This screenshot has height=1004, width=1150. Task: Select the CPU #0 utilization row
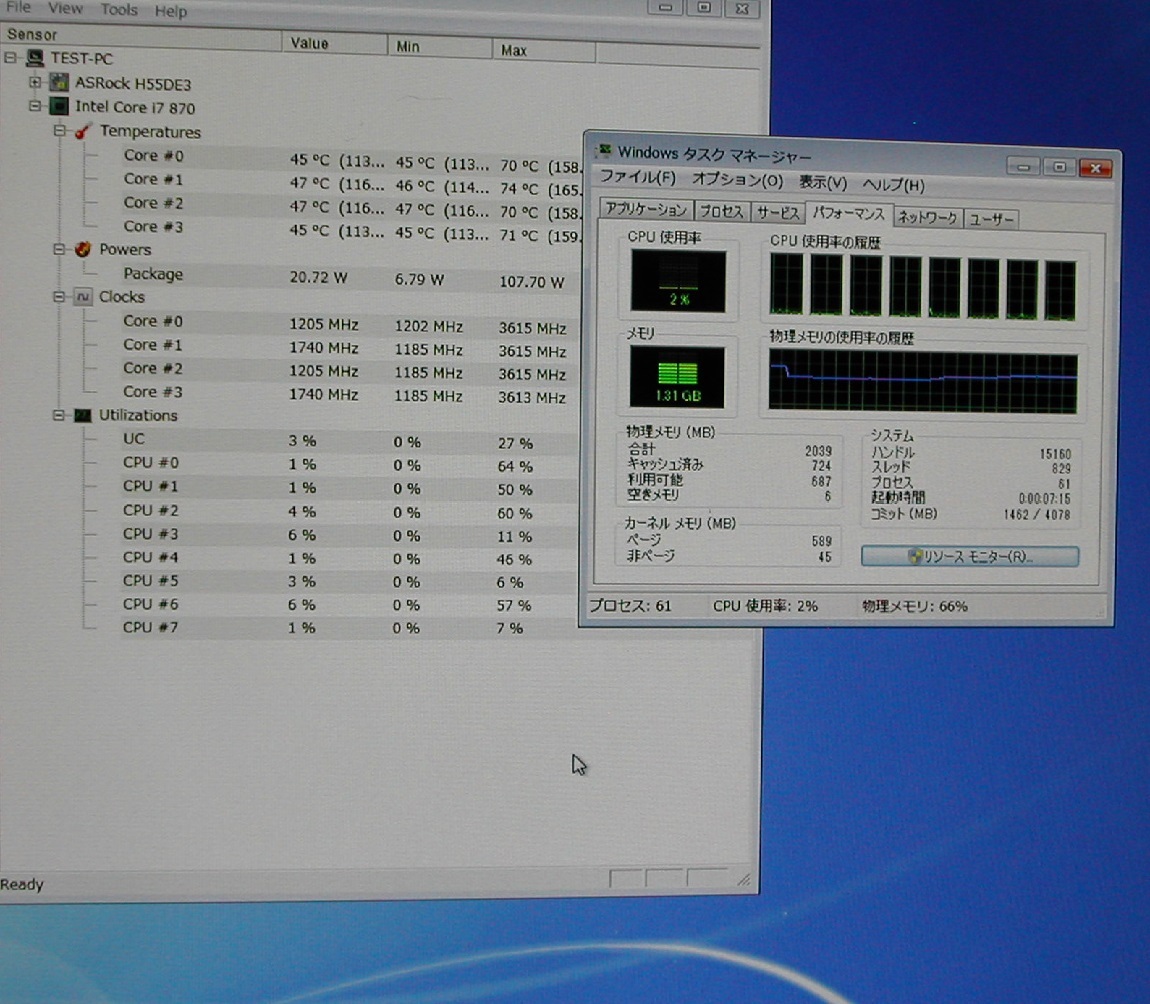tap(349, 463)
